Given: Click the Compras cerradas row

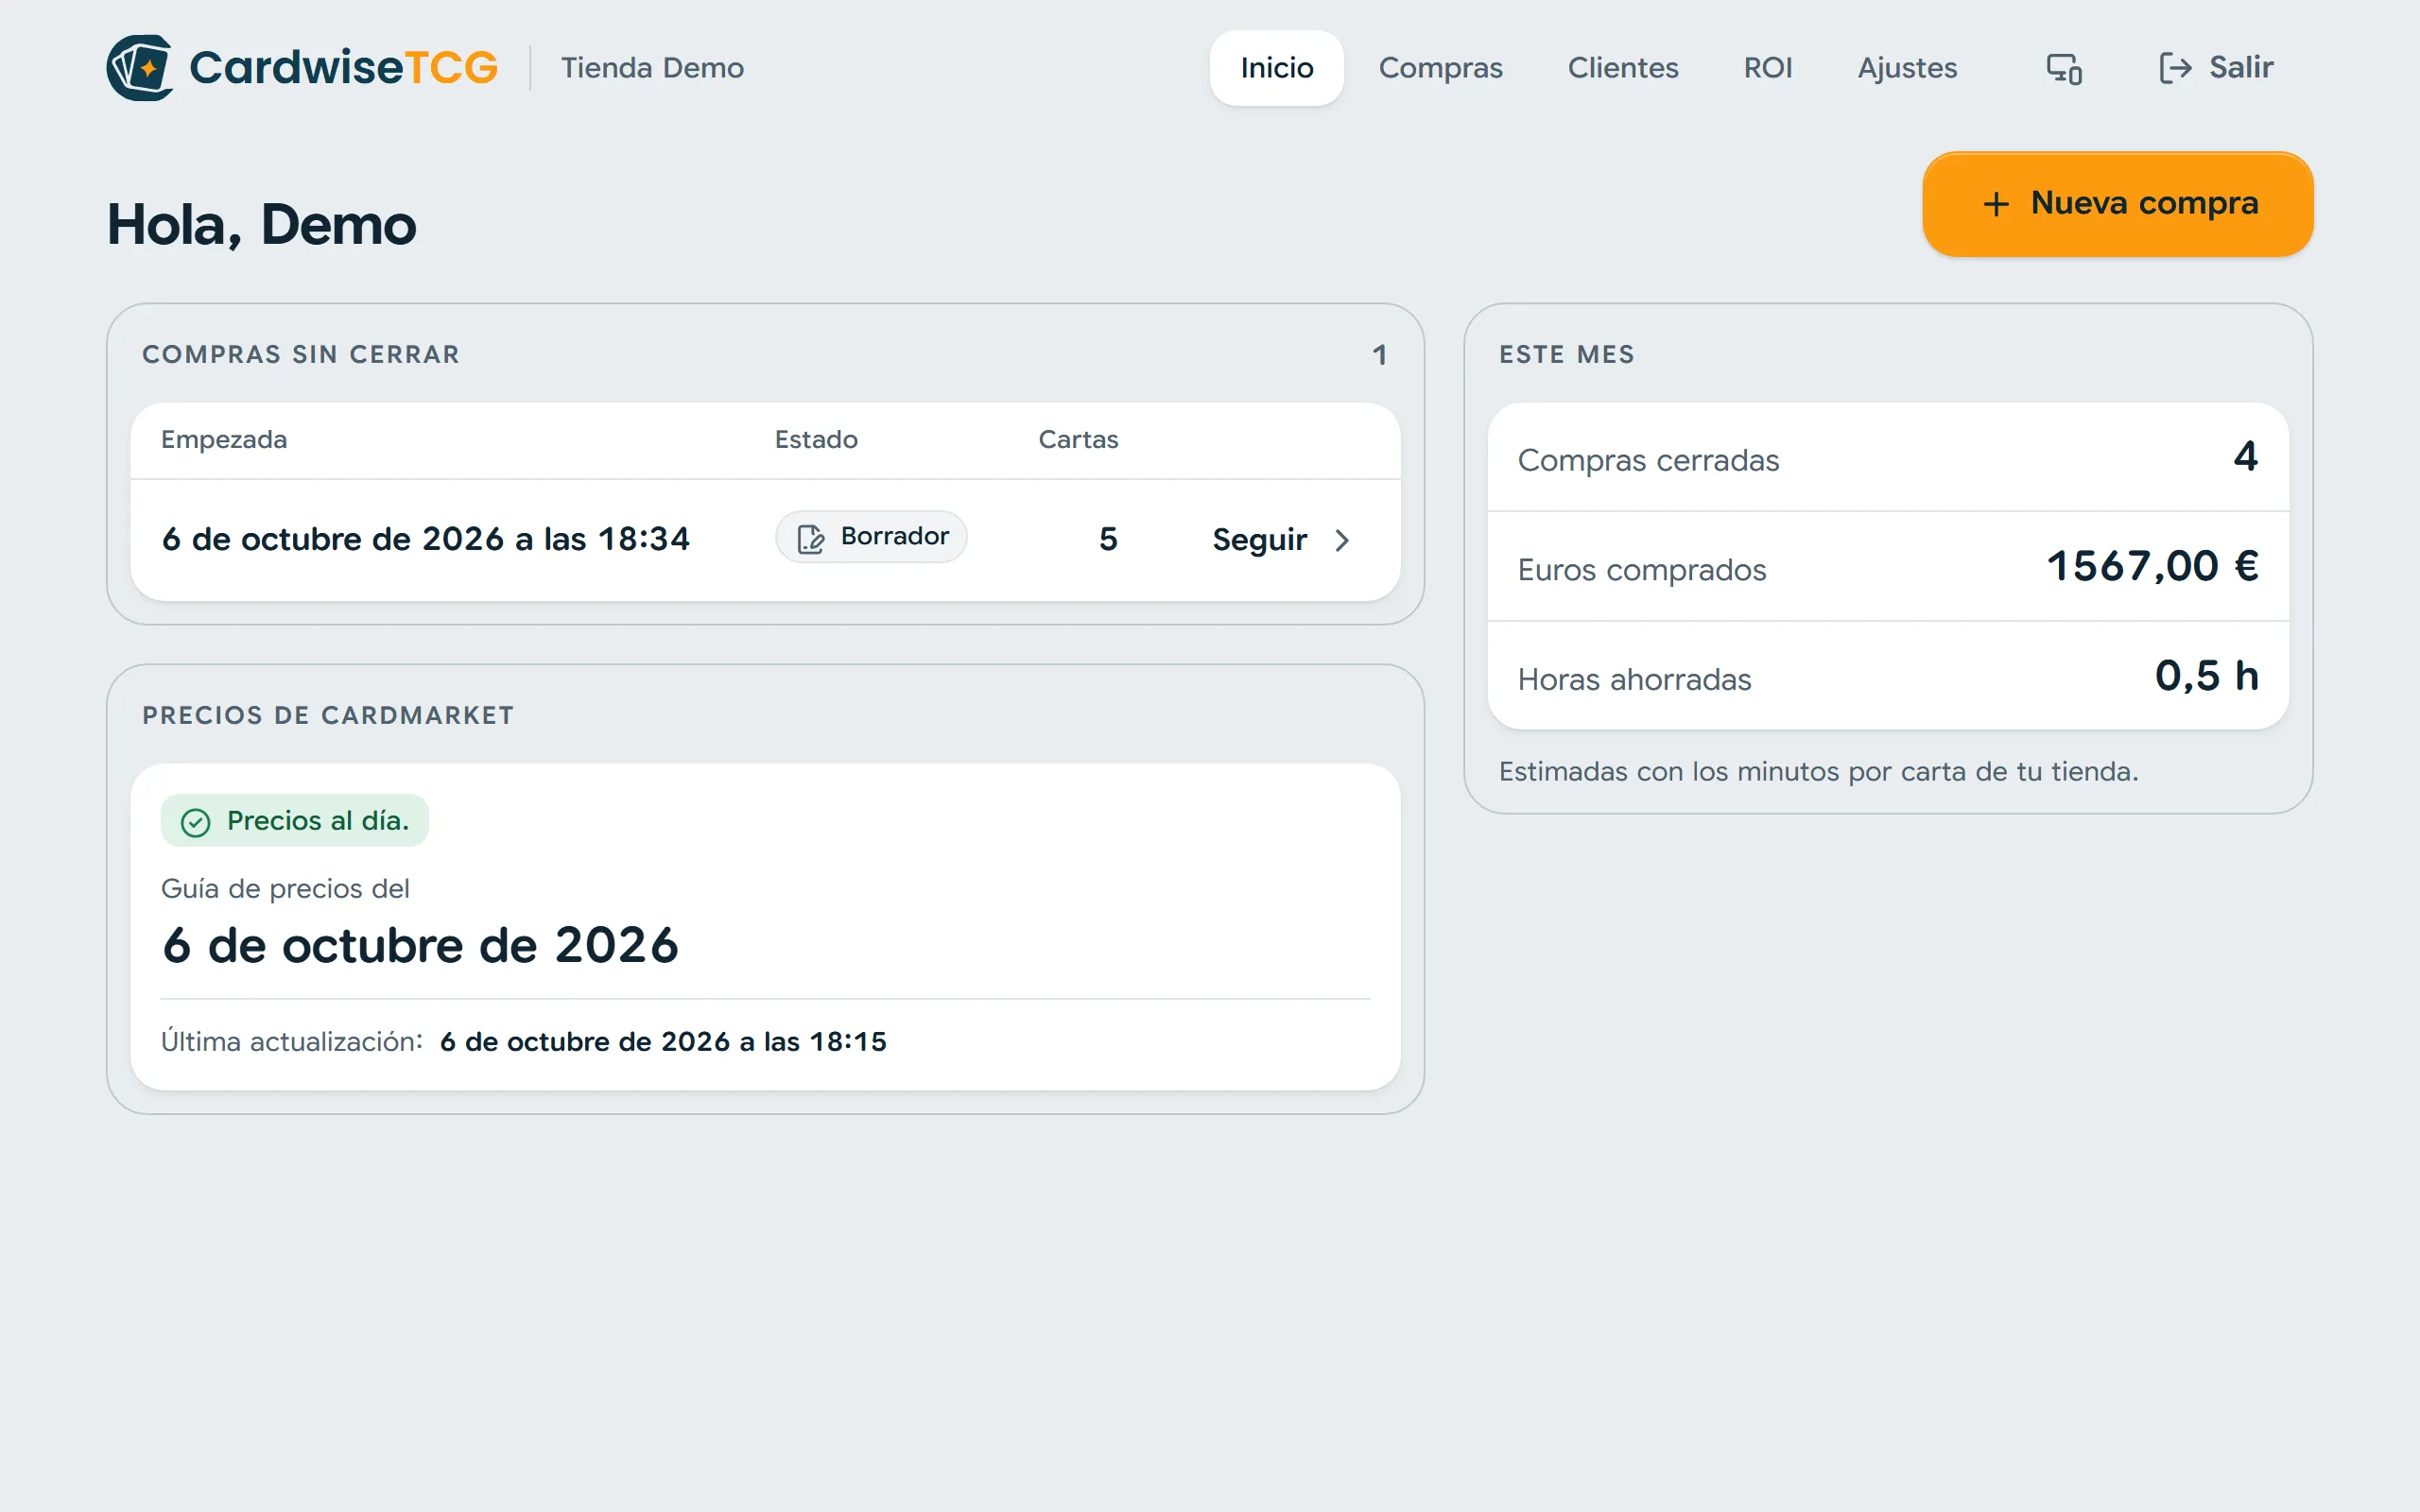Looking at the screenshot, I should pyautogui.click(x=1888, y=458).
